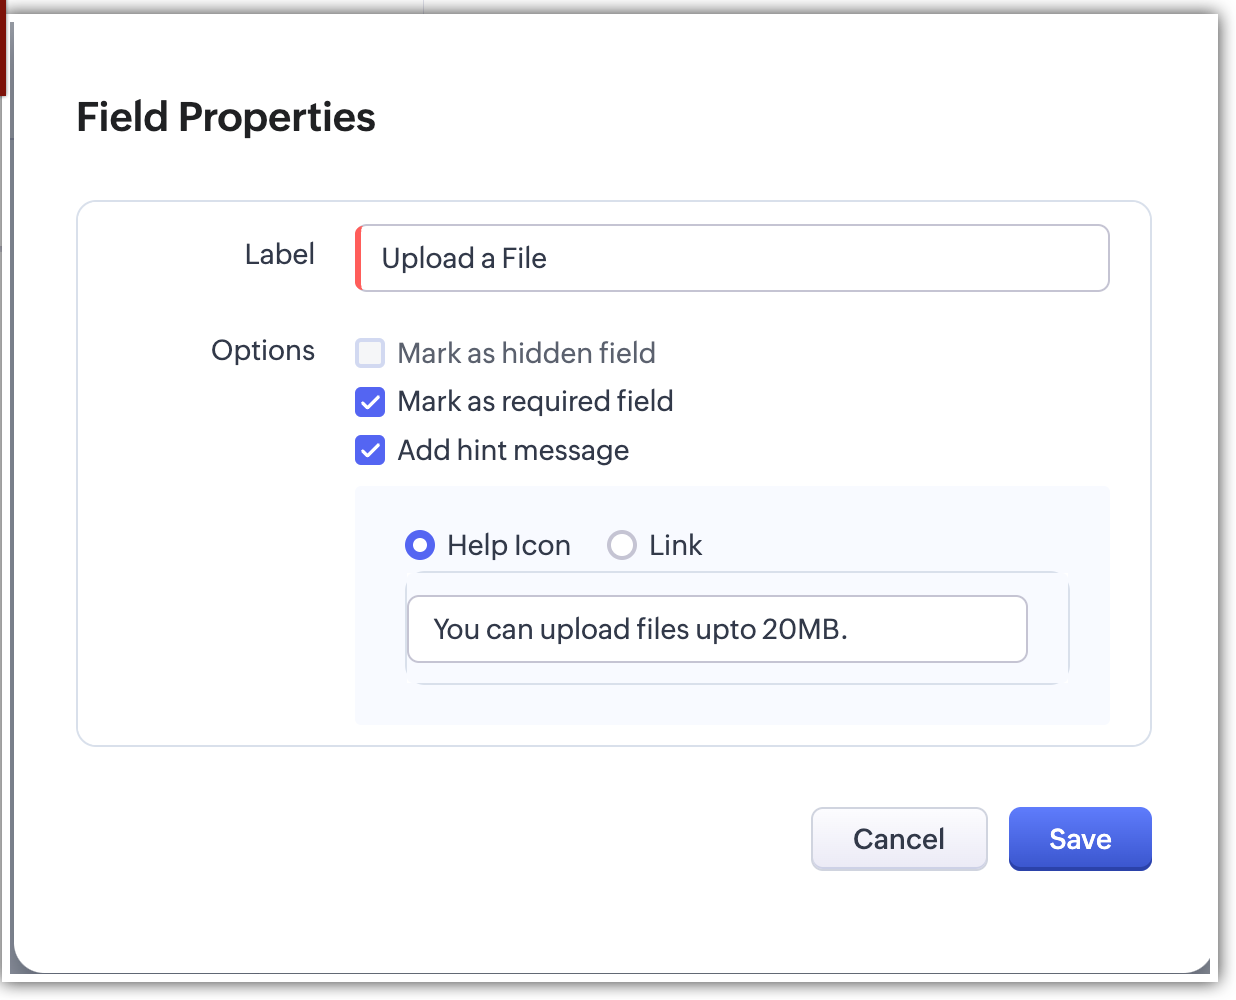Place cursor after "Upload a File" text
Image resolution: width=1236 pixels, height=1000 pixels.
(549, 258)
